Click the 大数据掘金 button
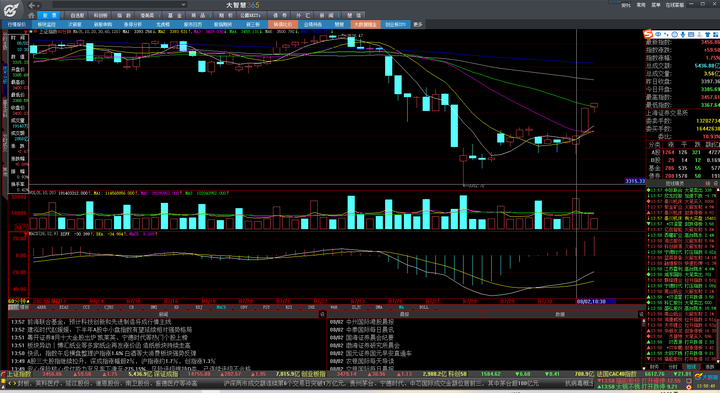 pos(365,24)
